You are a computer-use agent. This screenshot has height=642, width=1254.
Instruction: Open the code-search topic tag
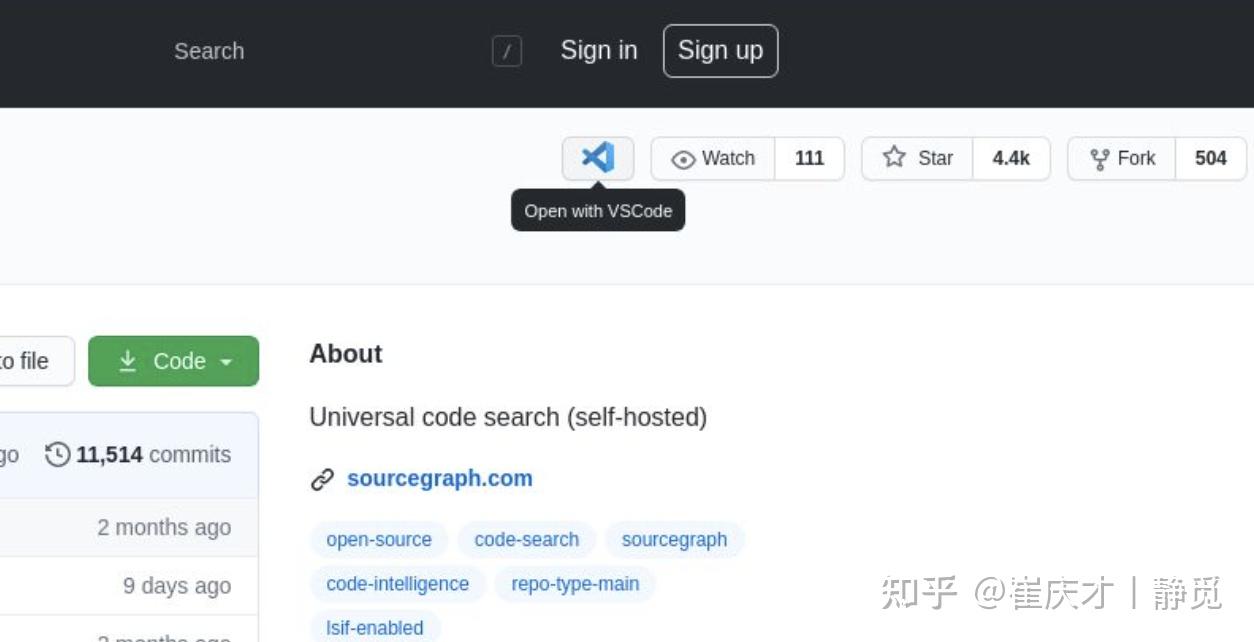(x=526, y=539)
